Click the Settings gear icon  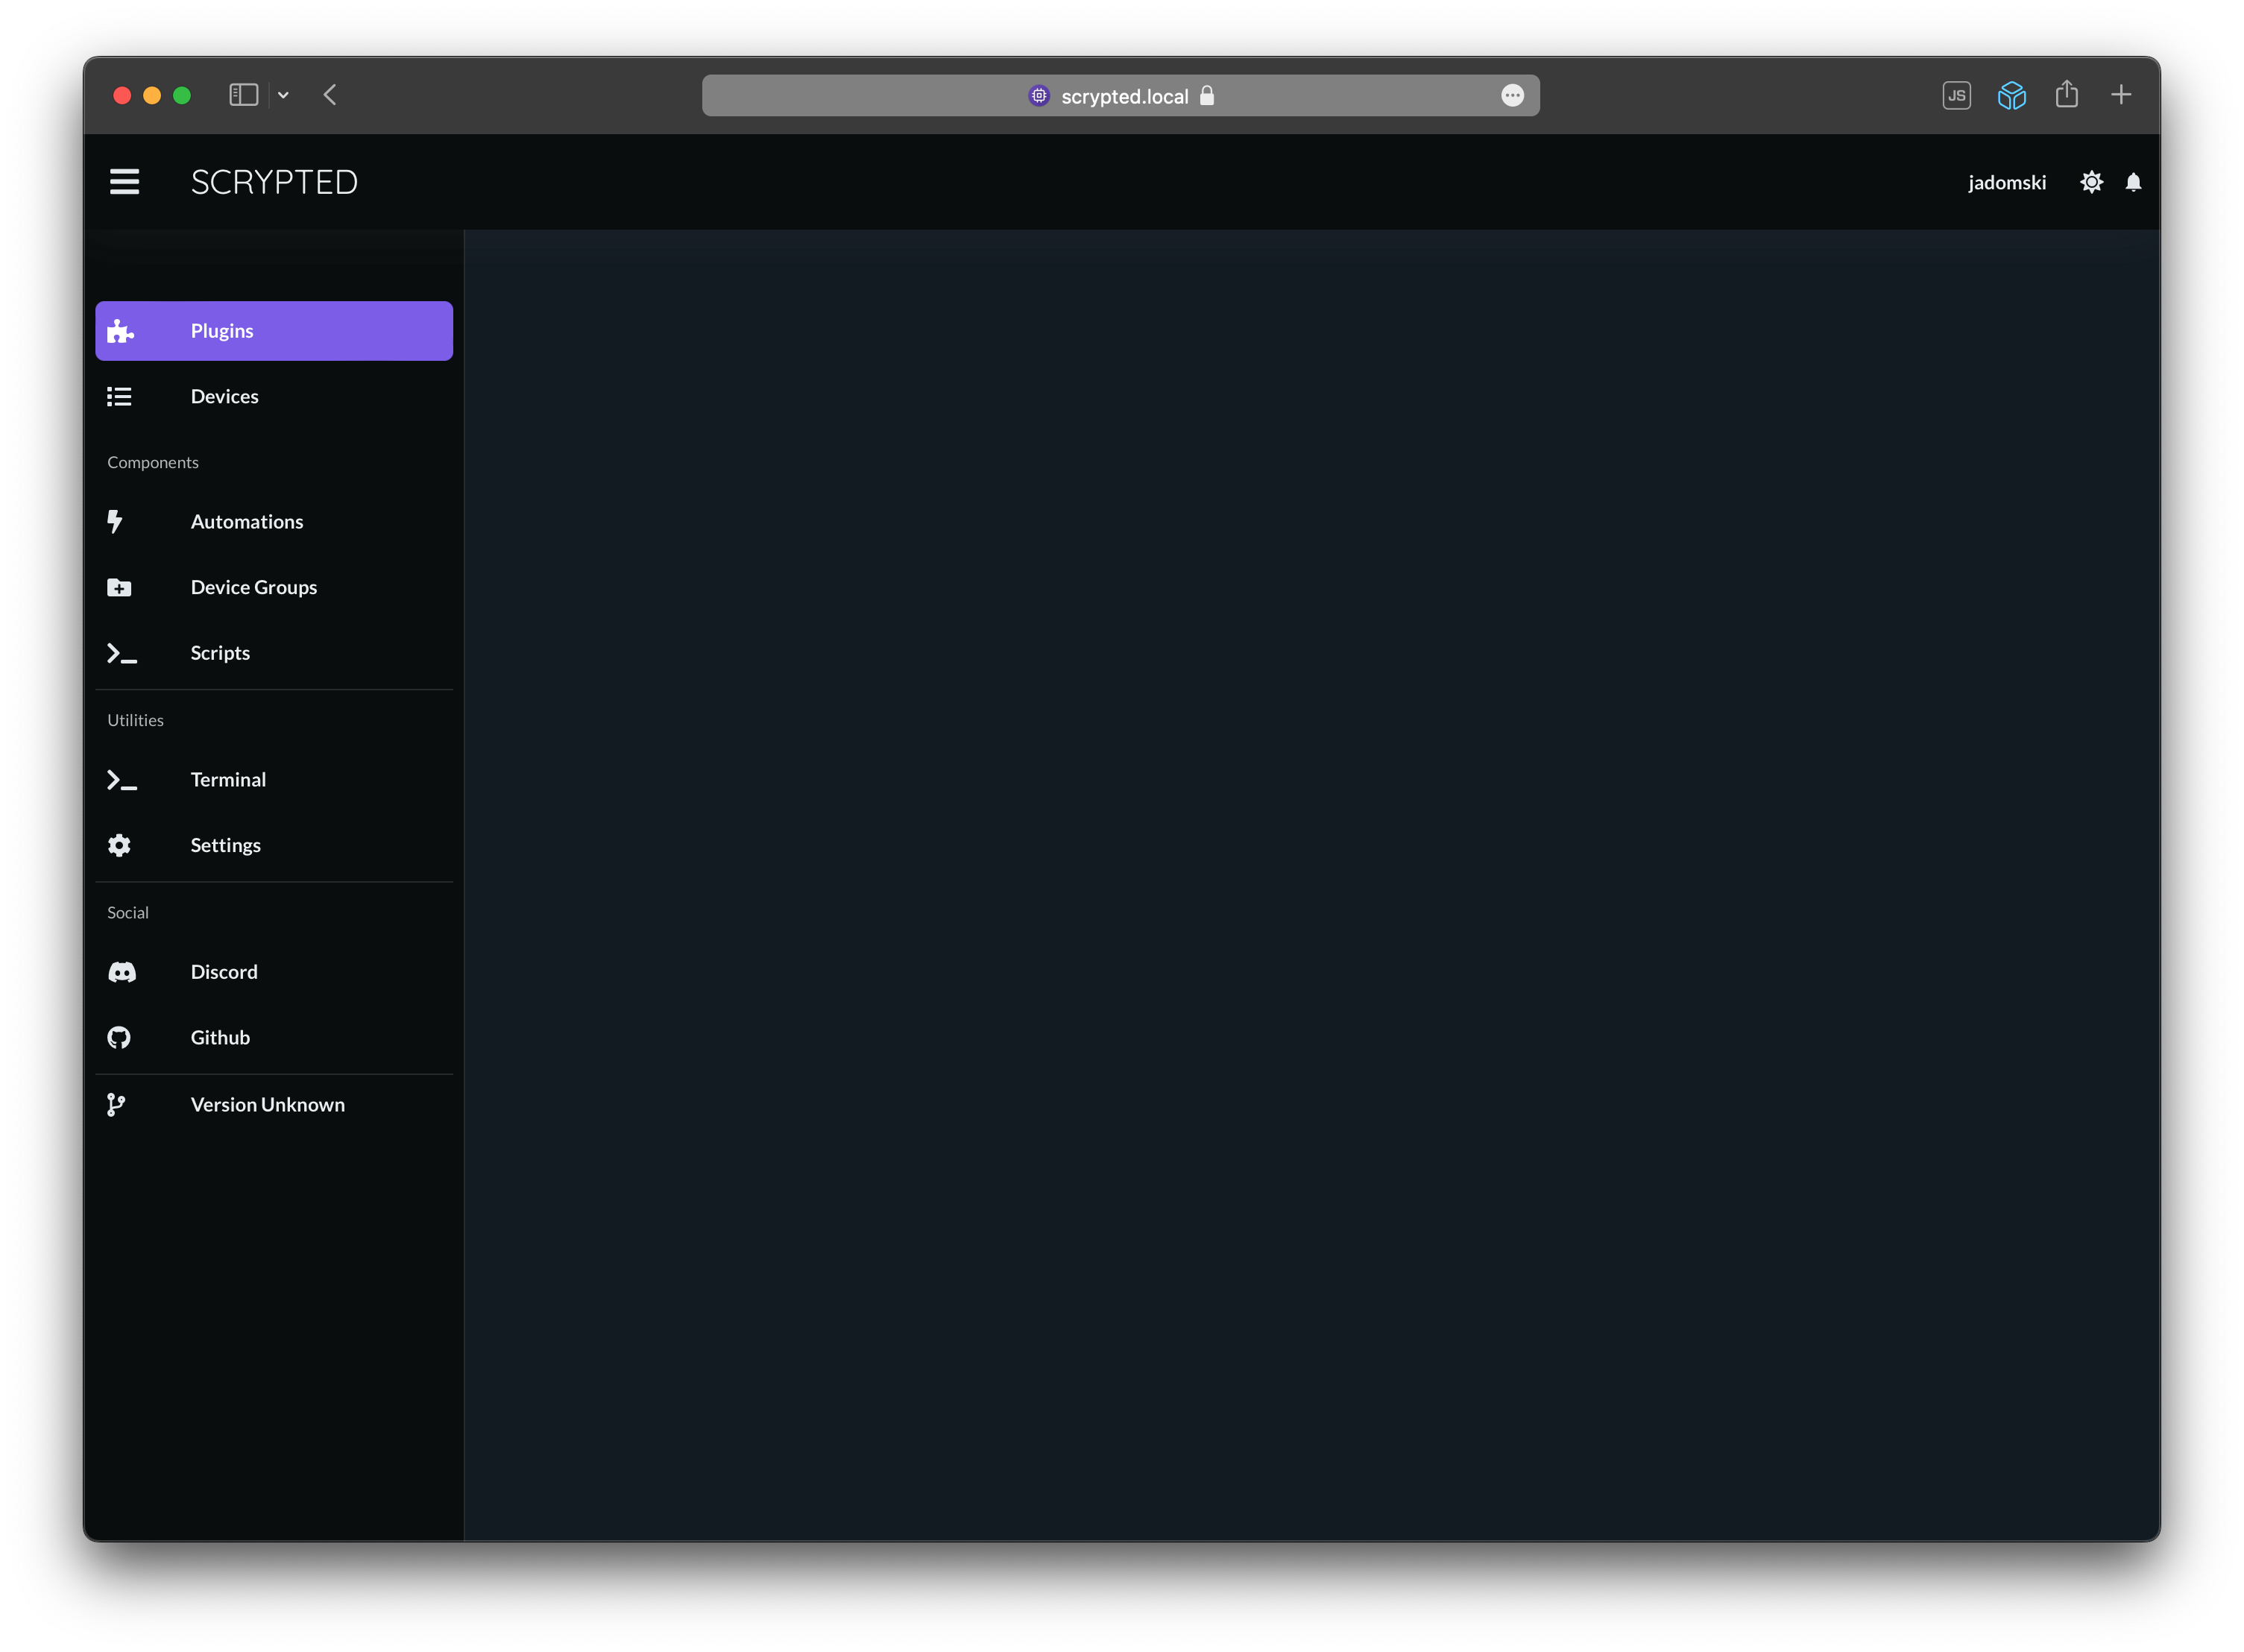pos(119,846)
